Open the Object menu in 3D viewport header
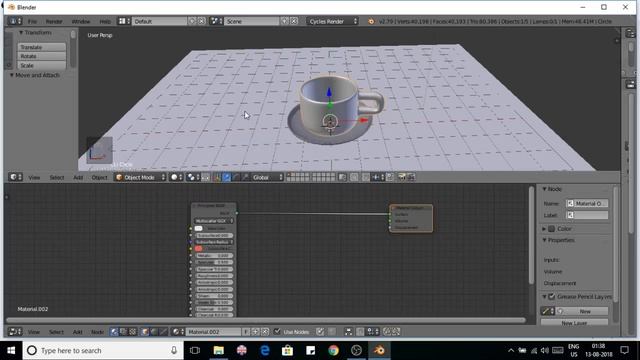Viewport: 640px width, 360px height. (99, 178)
